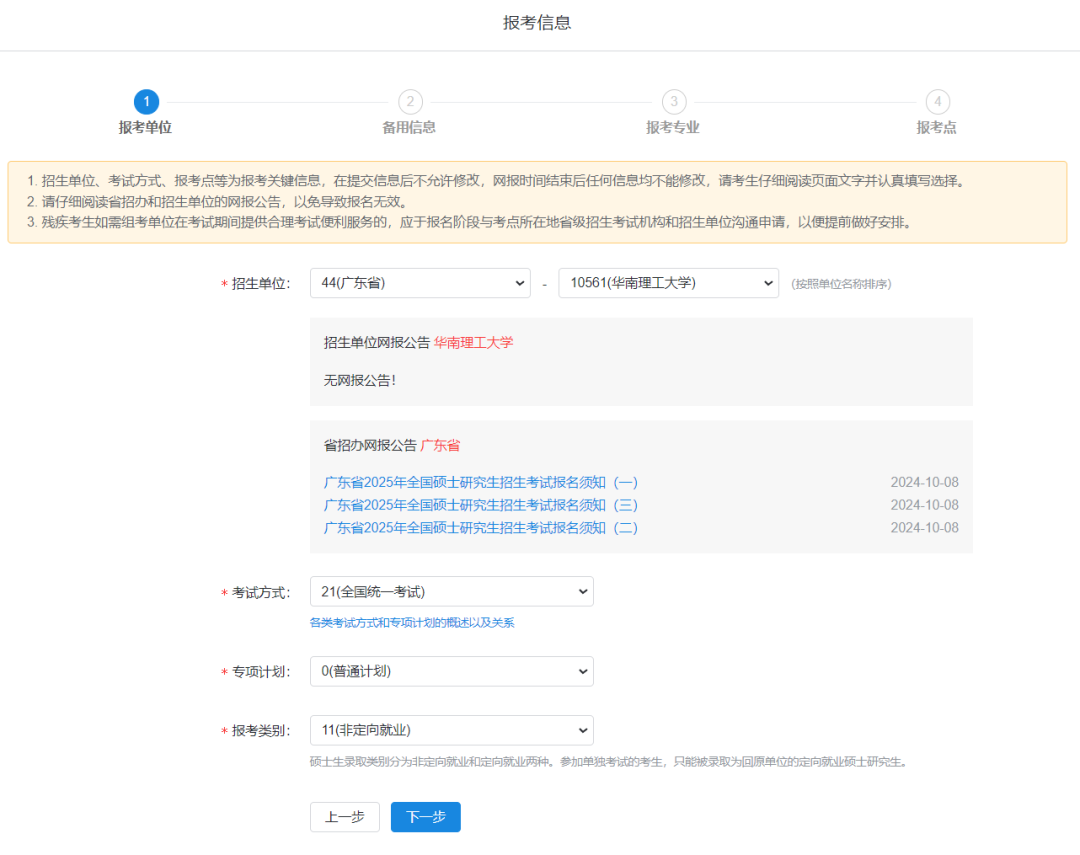Expand the 专项计划 dropdown 0(普通计划)
The height and width of the screenshot is (855, 1080).
[452, 671]
